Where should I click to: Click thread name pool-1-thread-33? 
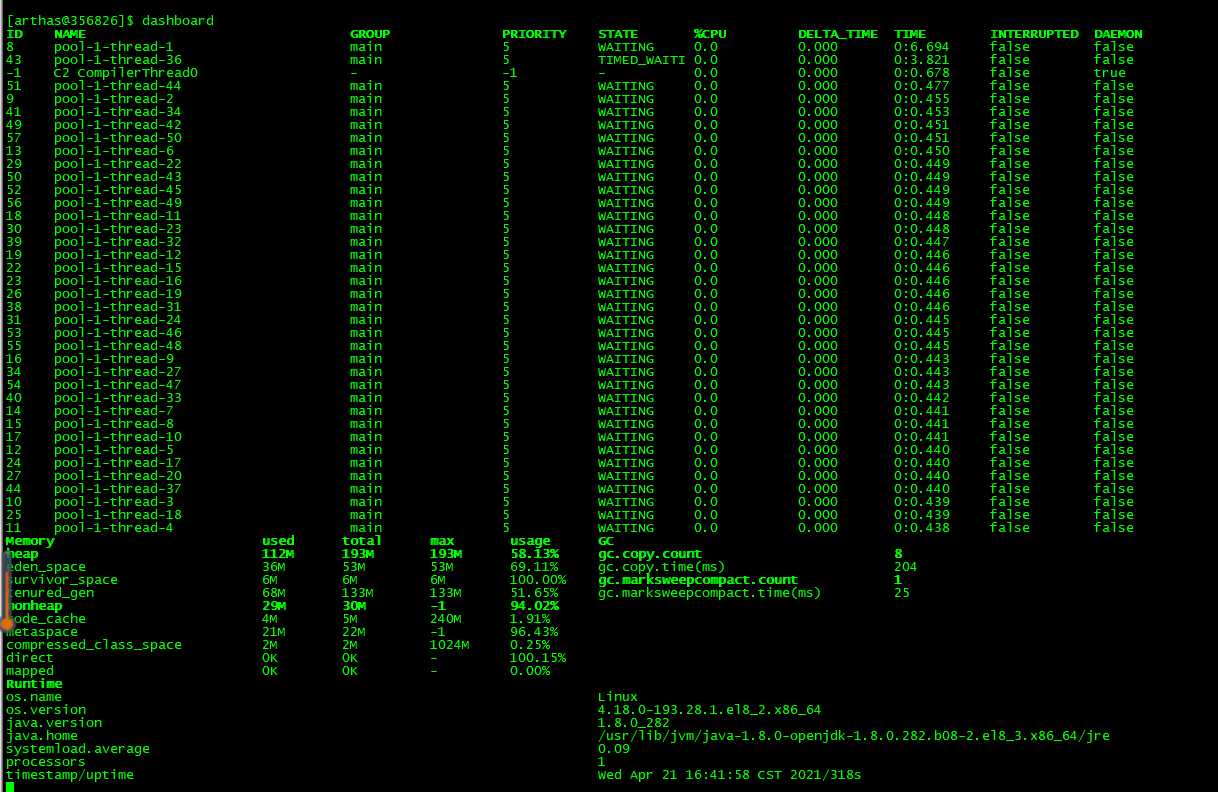click(118, 398)
